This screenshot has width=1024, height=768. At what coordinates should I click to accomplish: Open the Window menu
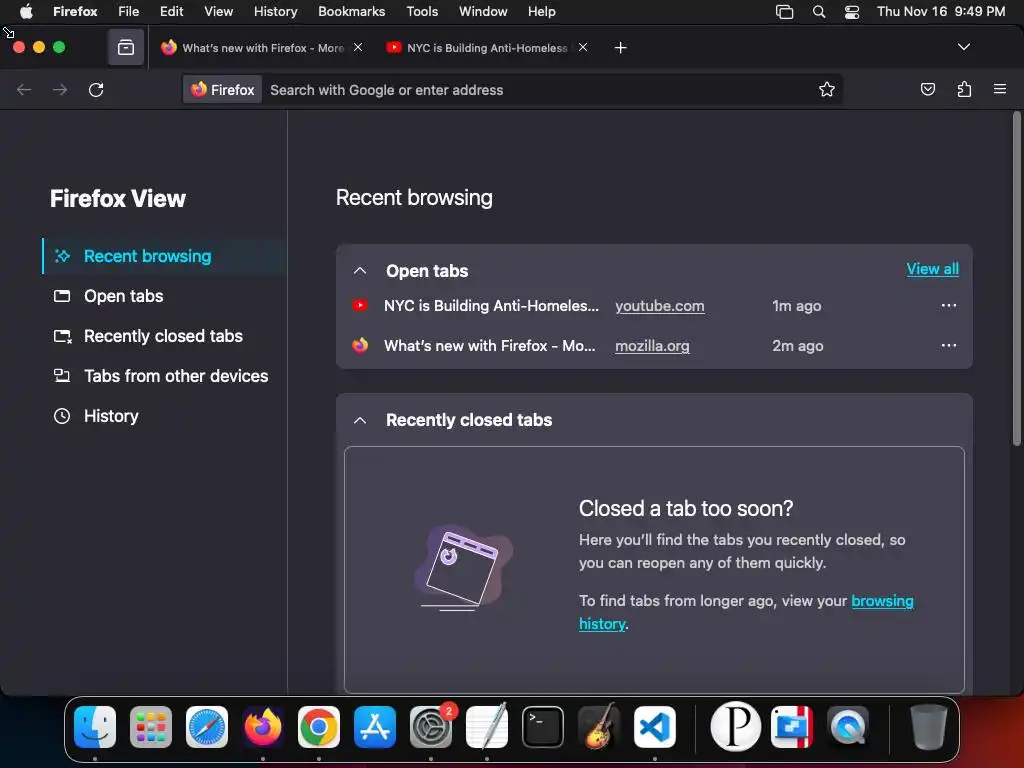tap(483, 11)
